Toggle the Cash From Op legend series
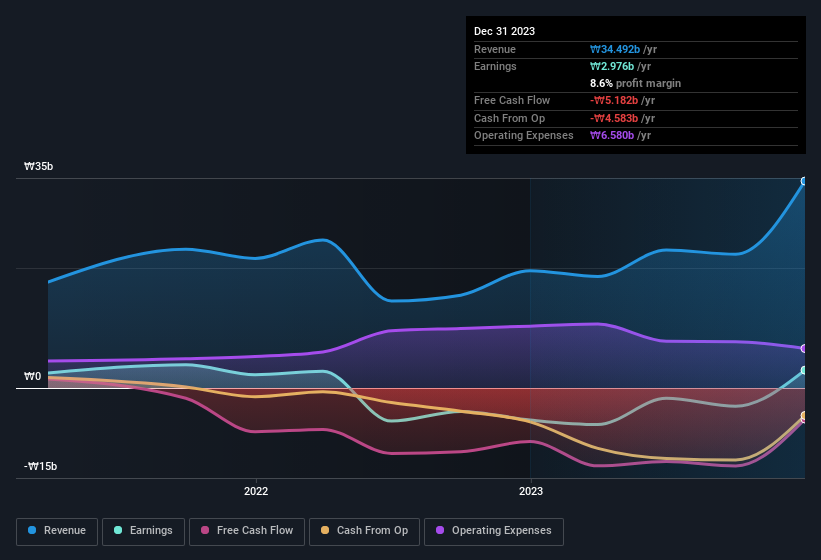This screenshot has height=560, width=821. point(364,531)
